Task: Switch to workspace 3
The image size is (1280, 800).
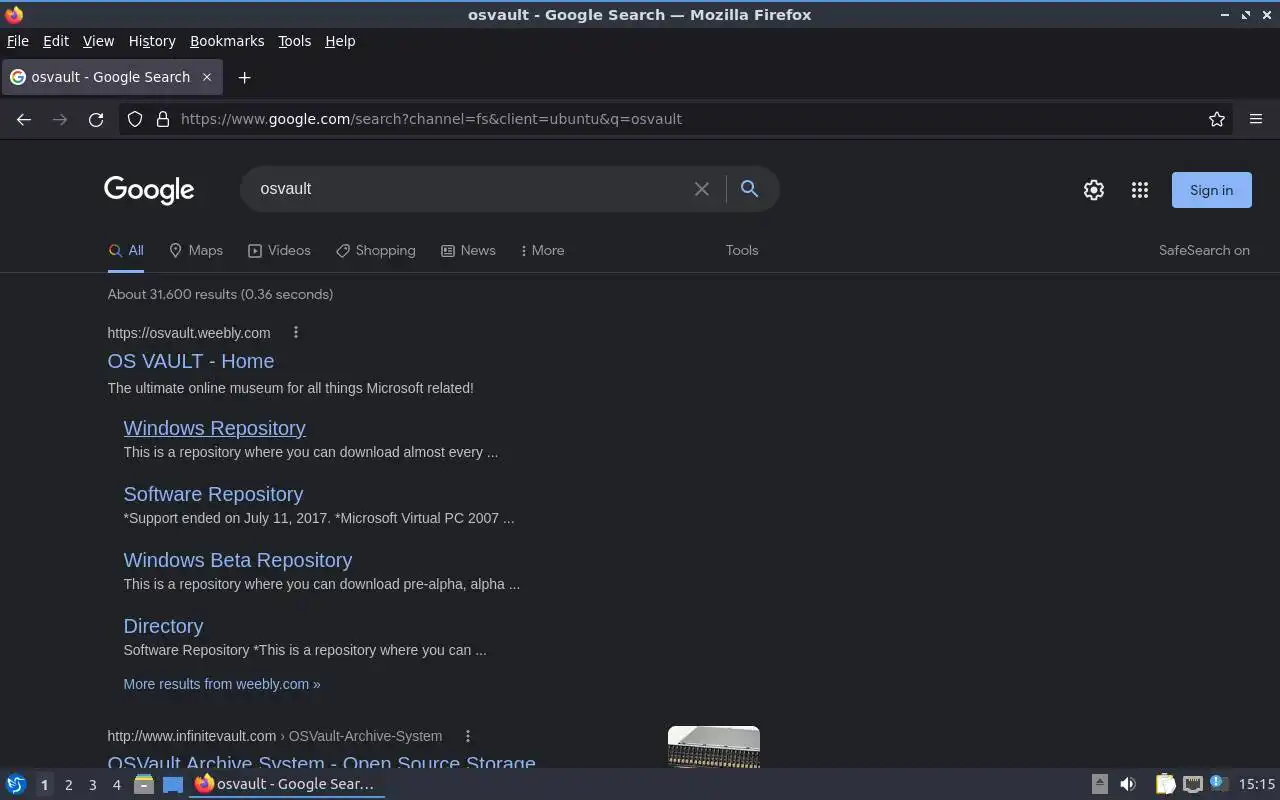Action: (x=92, y=785)
